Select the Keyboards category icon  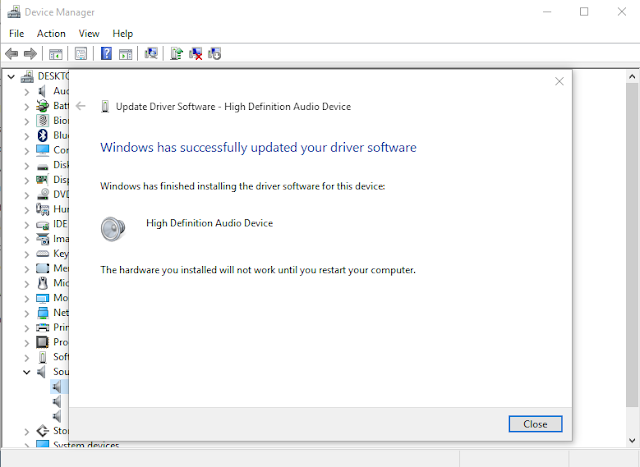(42, 254)
